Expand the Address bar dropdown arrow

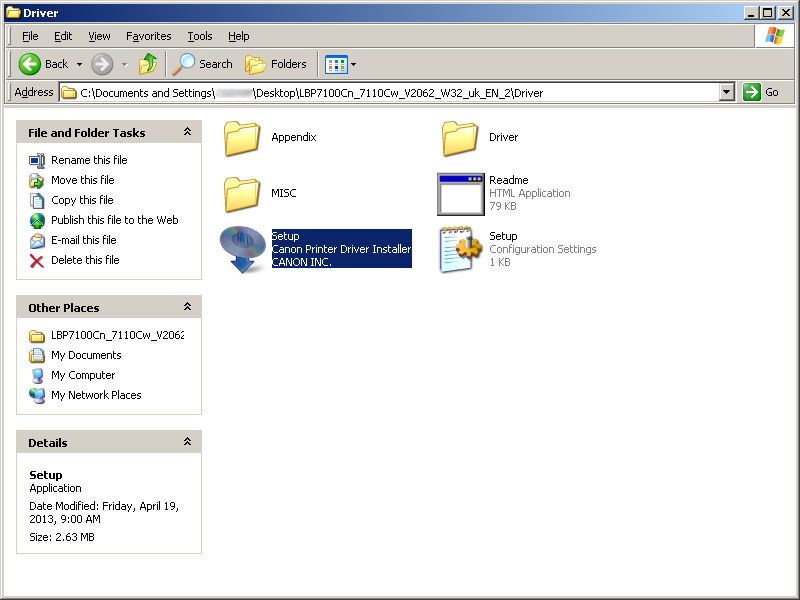[727, 92]
